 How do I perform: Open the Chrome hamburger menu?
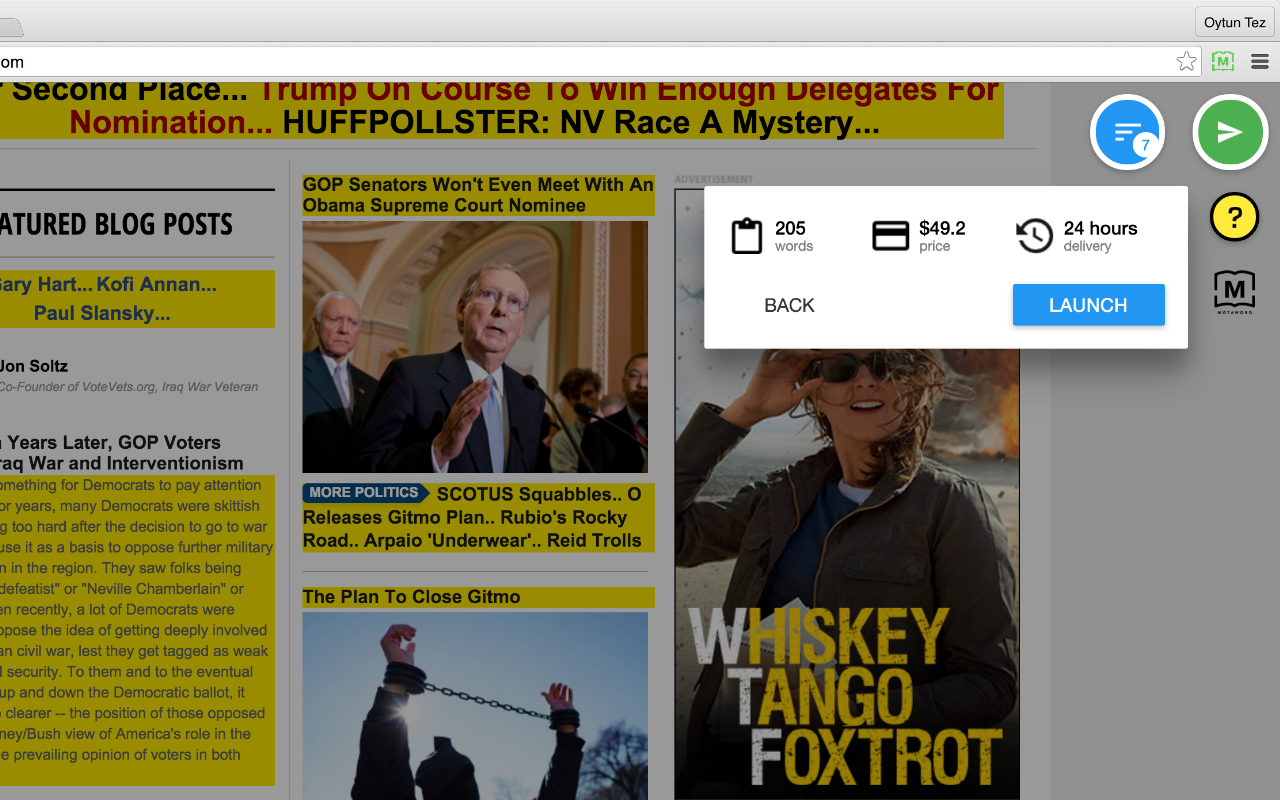pos(1260,62)
